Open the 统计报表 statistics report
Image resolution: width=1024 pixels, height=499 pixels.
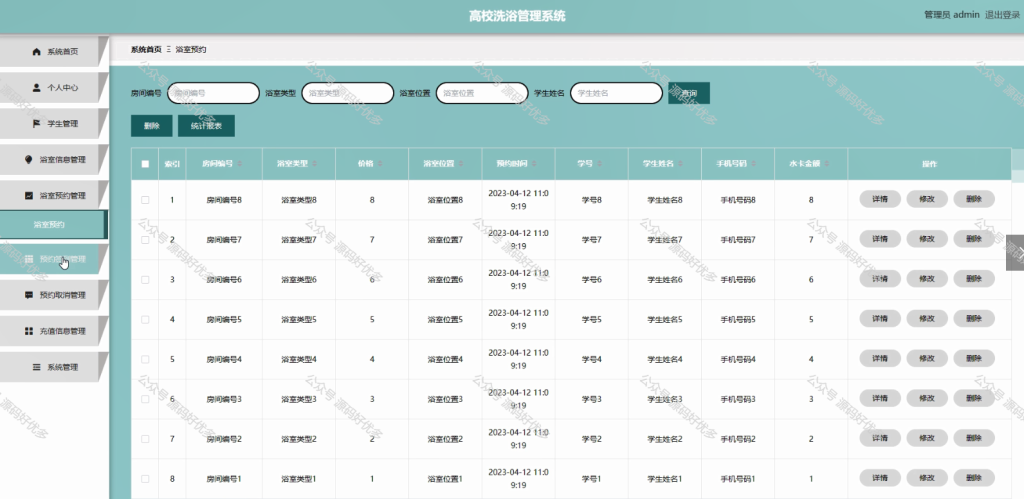206,126
